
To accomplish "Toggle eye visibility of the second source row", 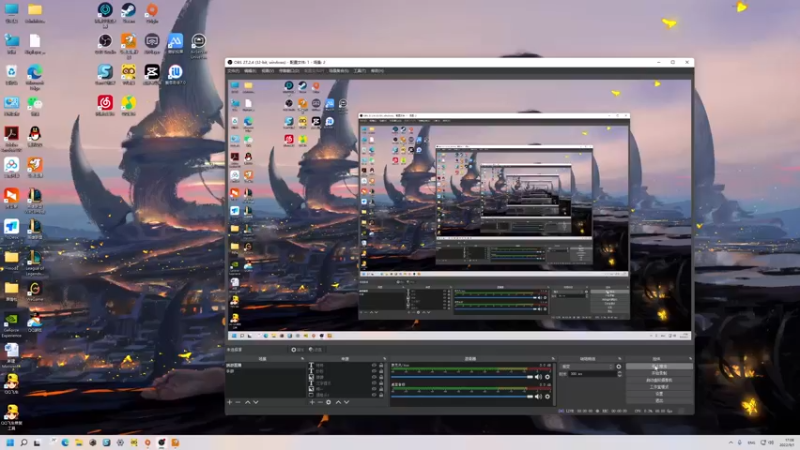I will [x=374, y=371].
